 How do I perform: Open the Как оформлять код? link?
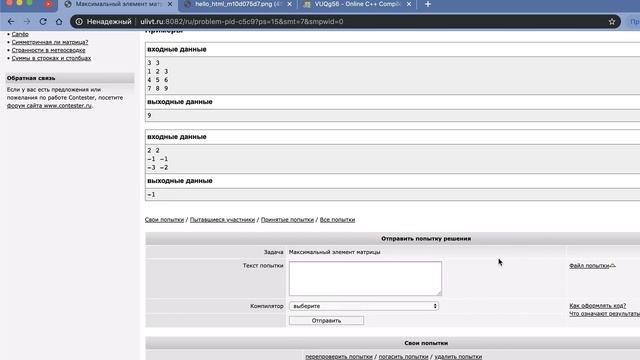click(x=598, y=306)
